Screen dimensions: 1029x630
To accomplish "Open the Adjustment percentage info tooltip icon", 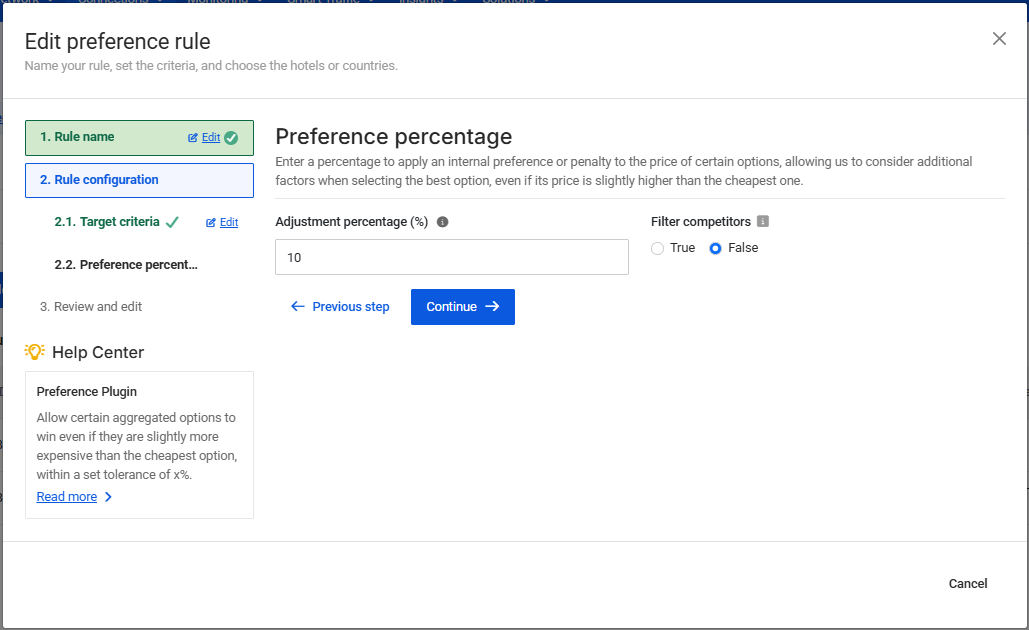I will tap(442, 222).
